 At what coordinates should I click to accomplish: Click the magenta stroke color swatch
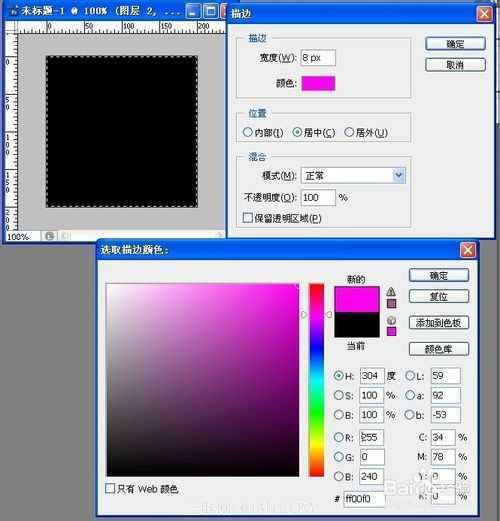click(318, 83)
